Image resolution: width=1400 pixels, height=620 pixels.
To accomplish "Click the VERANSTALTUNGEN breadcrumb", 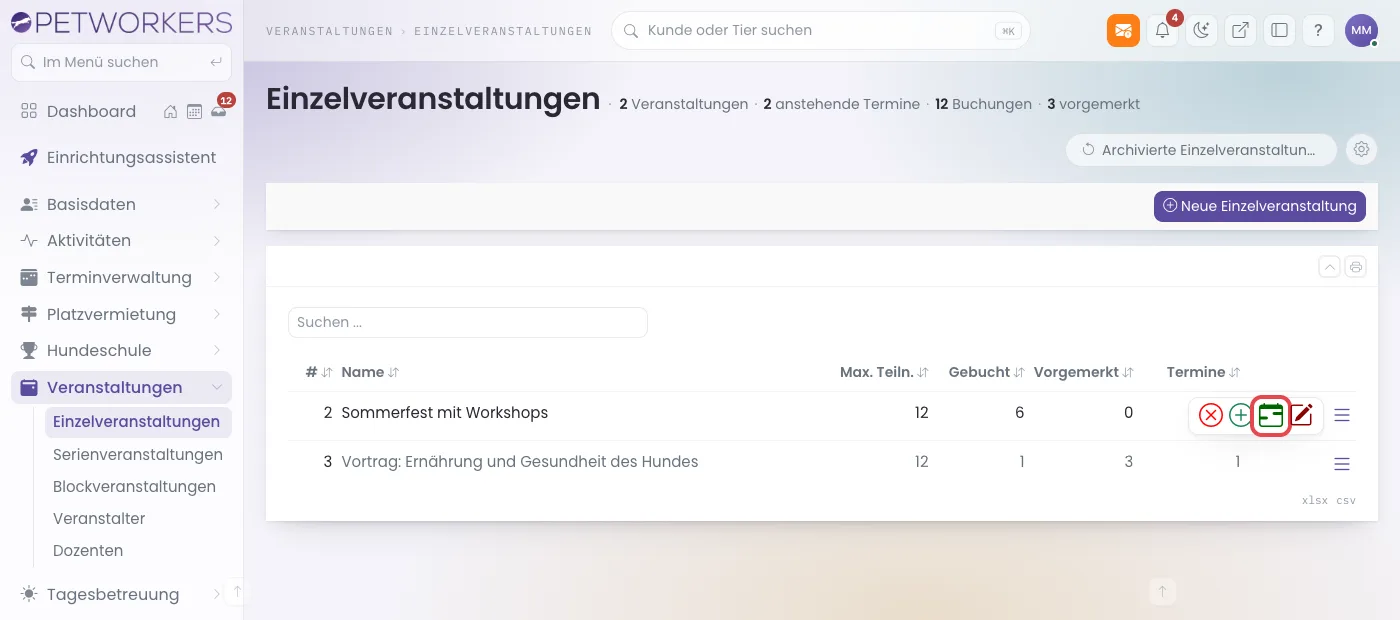I will [x=329, y=31].
